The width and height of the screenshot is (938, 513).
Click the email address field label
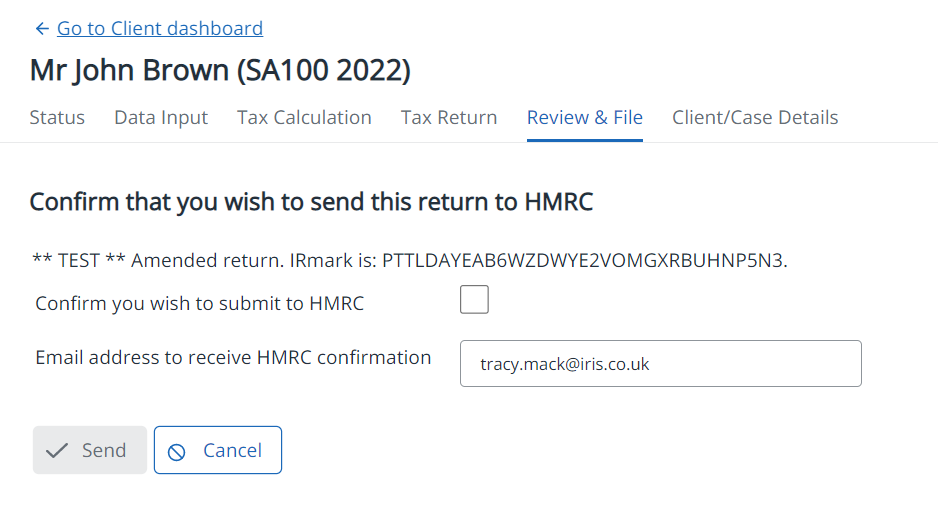(x=233, y=357)
